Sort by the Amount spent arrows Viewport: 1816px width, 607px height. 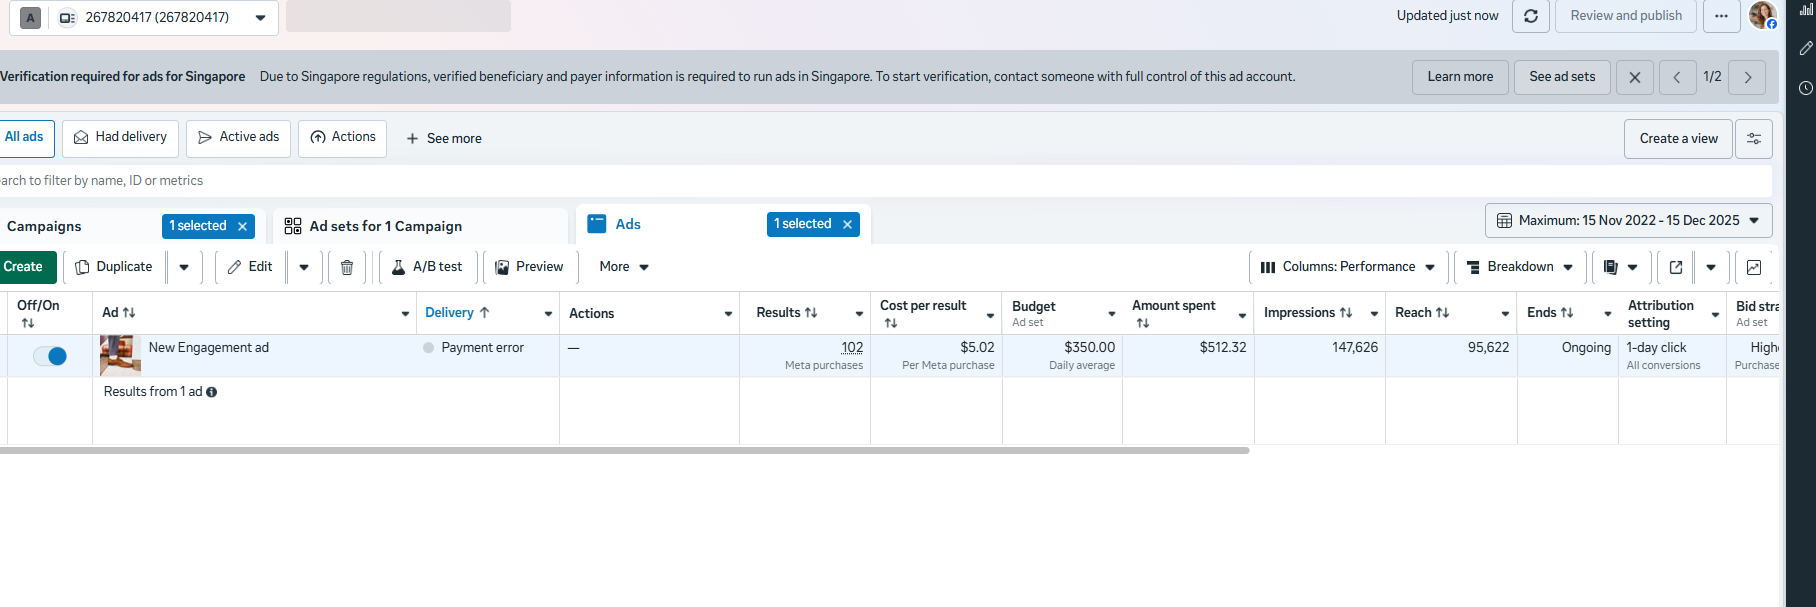click(1143, 323)
